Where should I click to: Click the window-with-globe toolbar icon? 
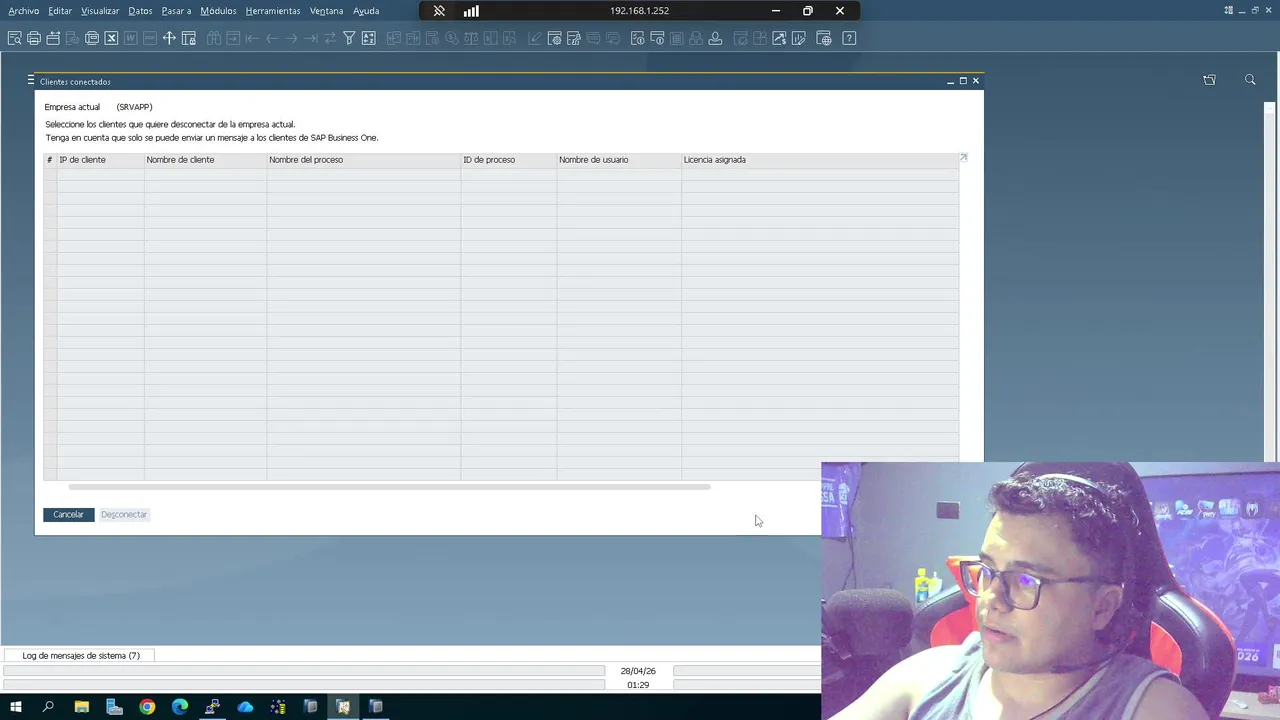824,38
